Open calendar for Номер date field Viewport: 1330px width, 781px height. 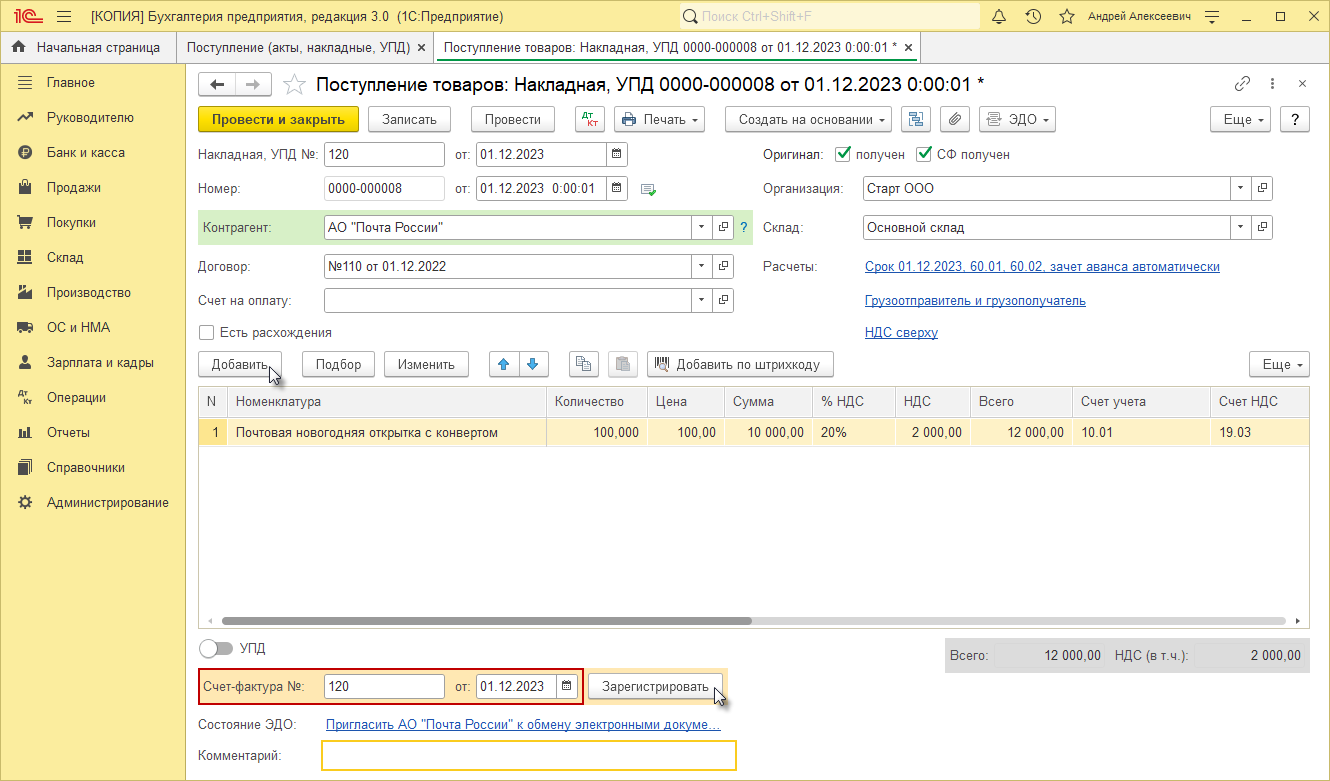(617, 188)
